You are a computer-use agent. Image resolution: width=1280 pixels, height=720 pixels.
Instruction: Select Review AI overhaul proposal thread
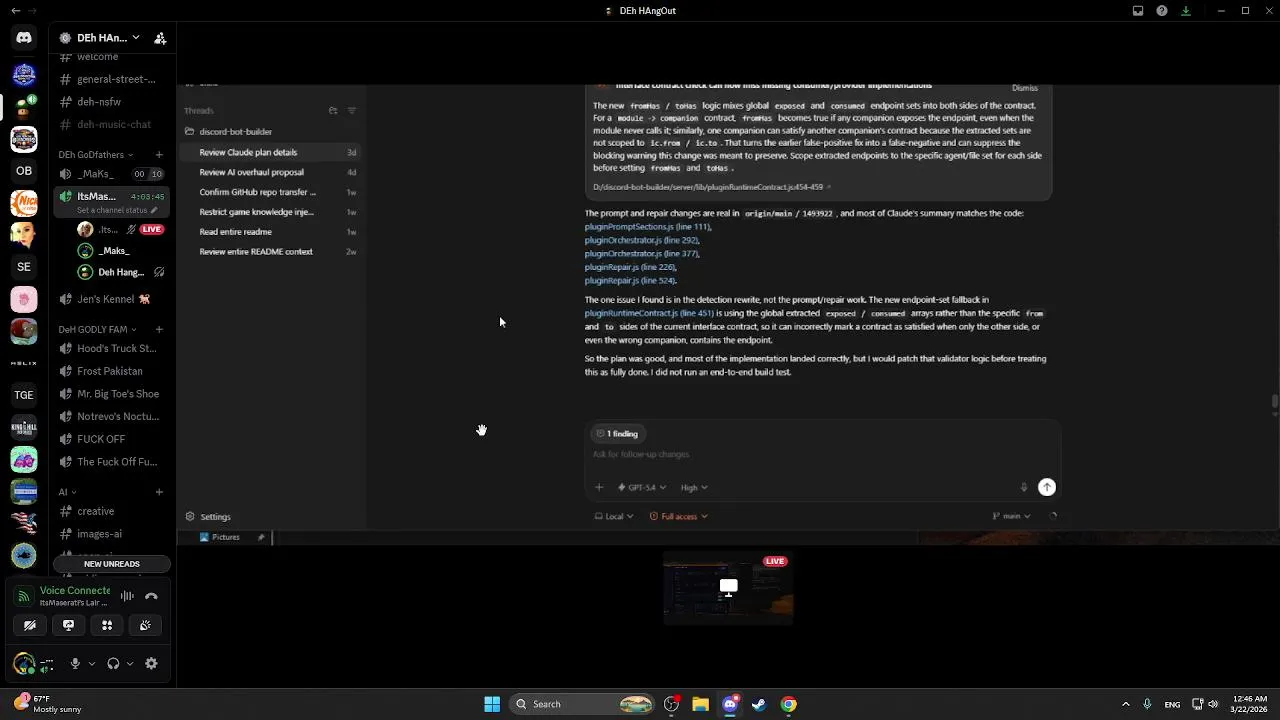pos(270,172)
